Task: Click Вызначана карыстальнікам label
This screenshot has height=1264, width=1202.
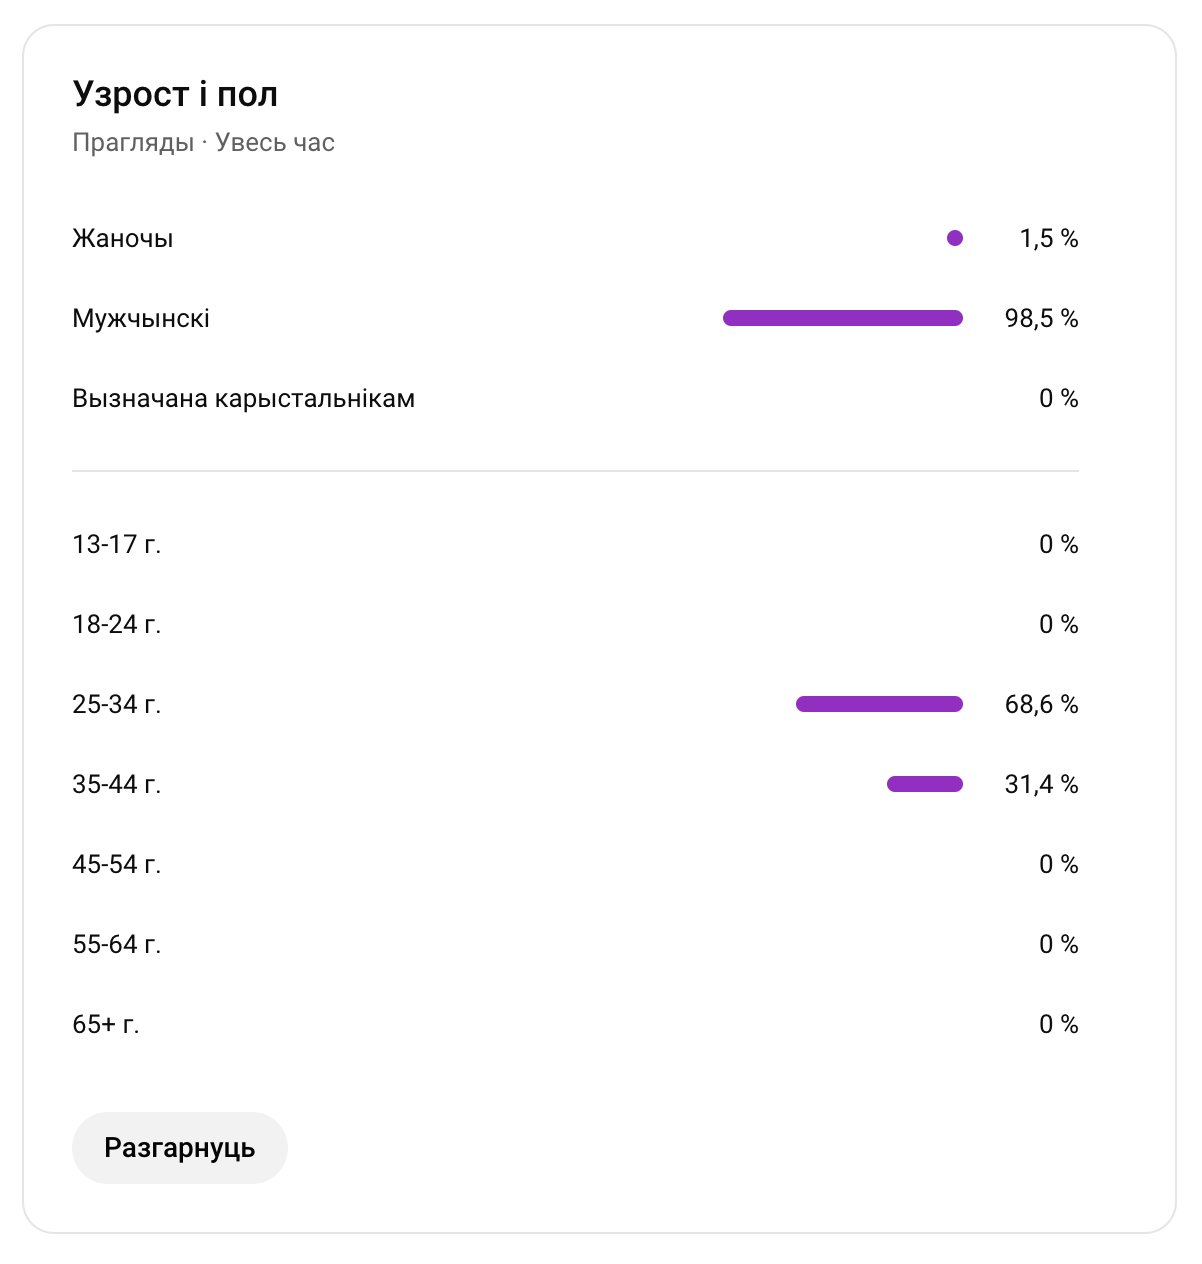Action: pos(244,399)
